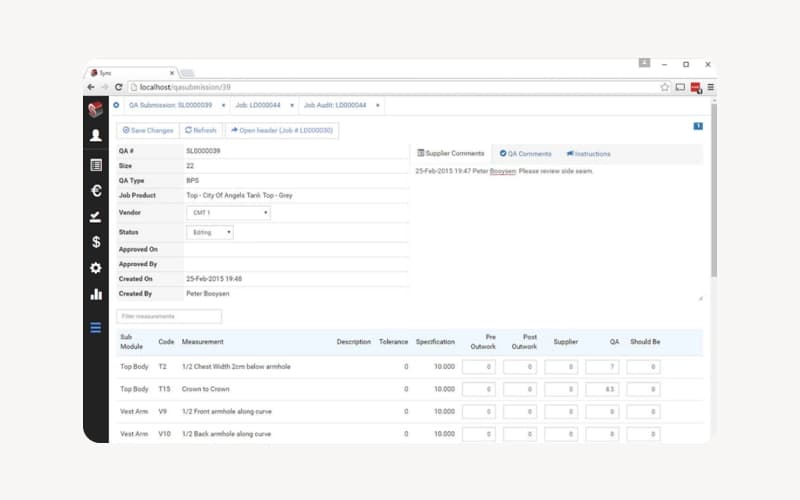Click the Tolerance column header
The width and height of the screenshot is (800, 500).
pyautogui.click(x=393, y=342)
